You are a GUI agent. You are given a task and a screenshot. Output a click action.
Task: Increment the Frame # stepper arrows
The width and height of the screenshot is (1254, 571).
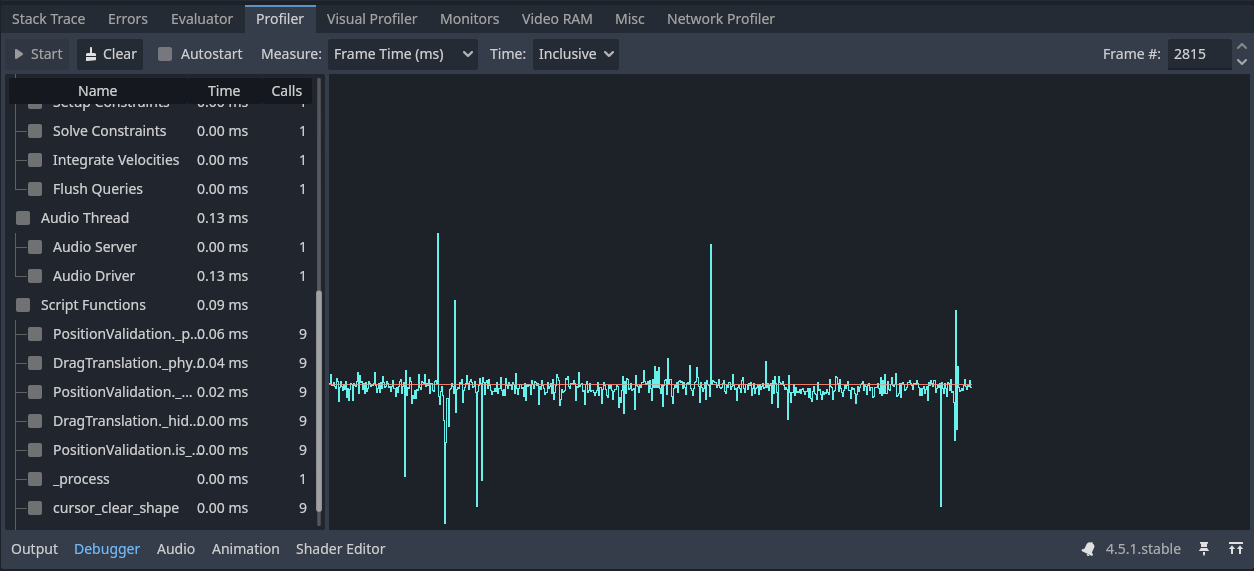(x=1241, y=48)
